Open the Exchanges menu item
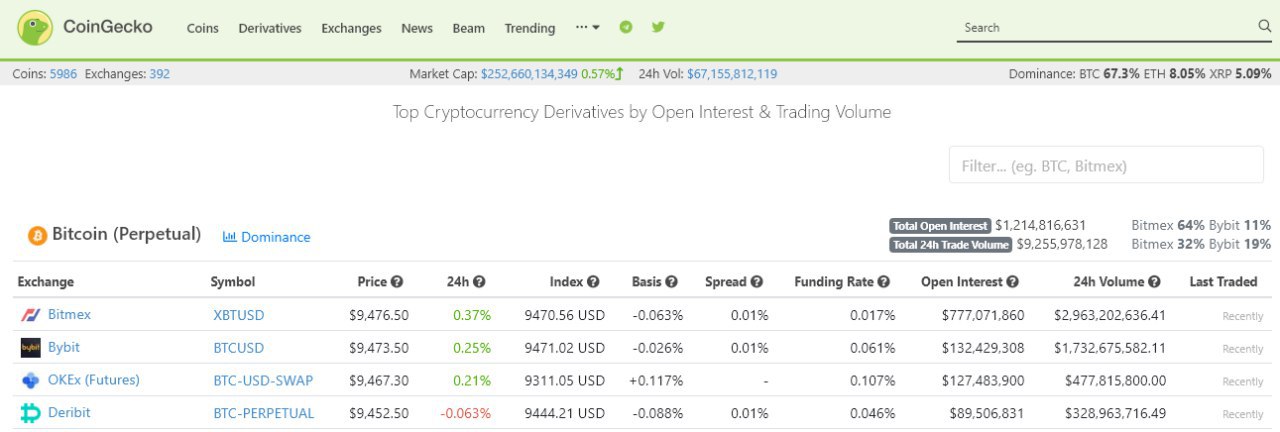This screenshot has width=1280, height=432. tap(351, 28)
